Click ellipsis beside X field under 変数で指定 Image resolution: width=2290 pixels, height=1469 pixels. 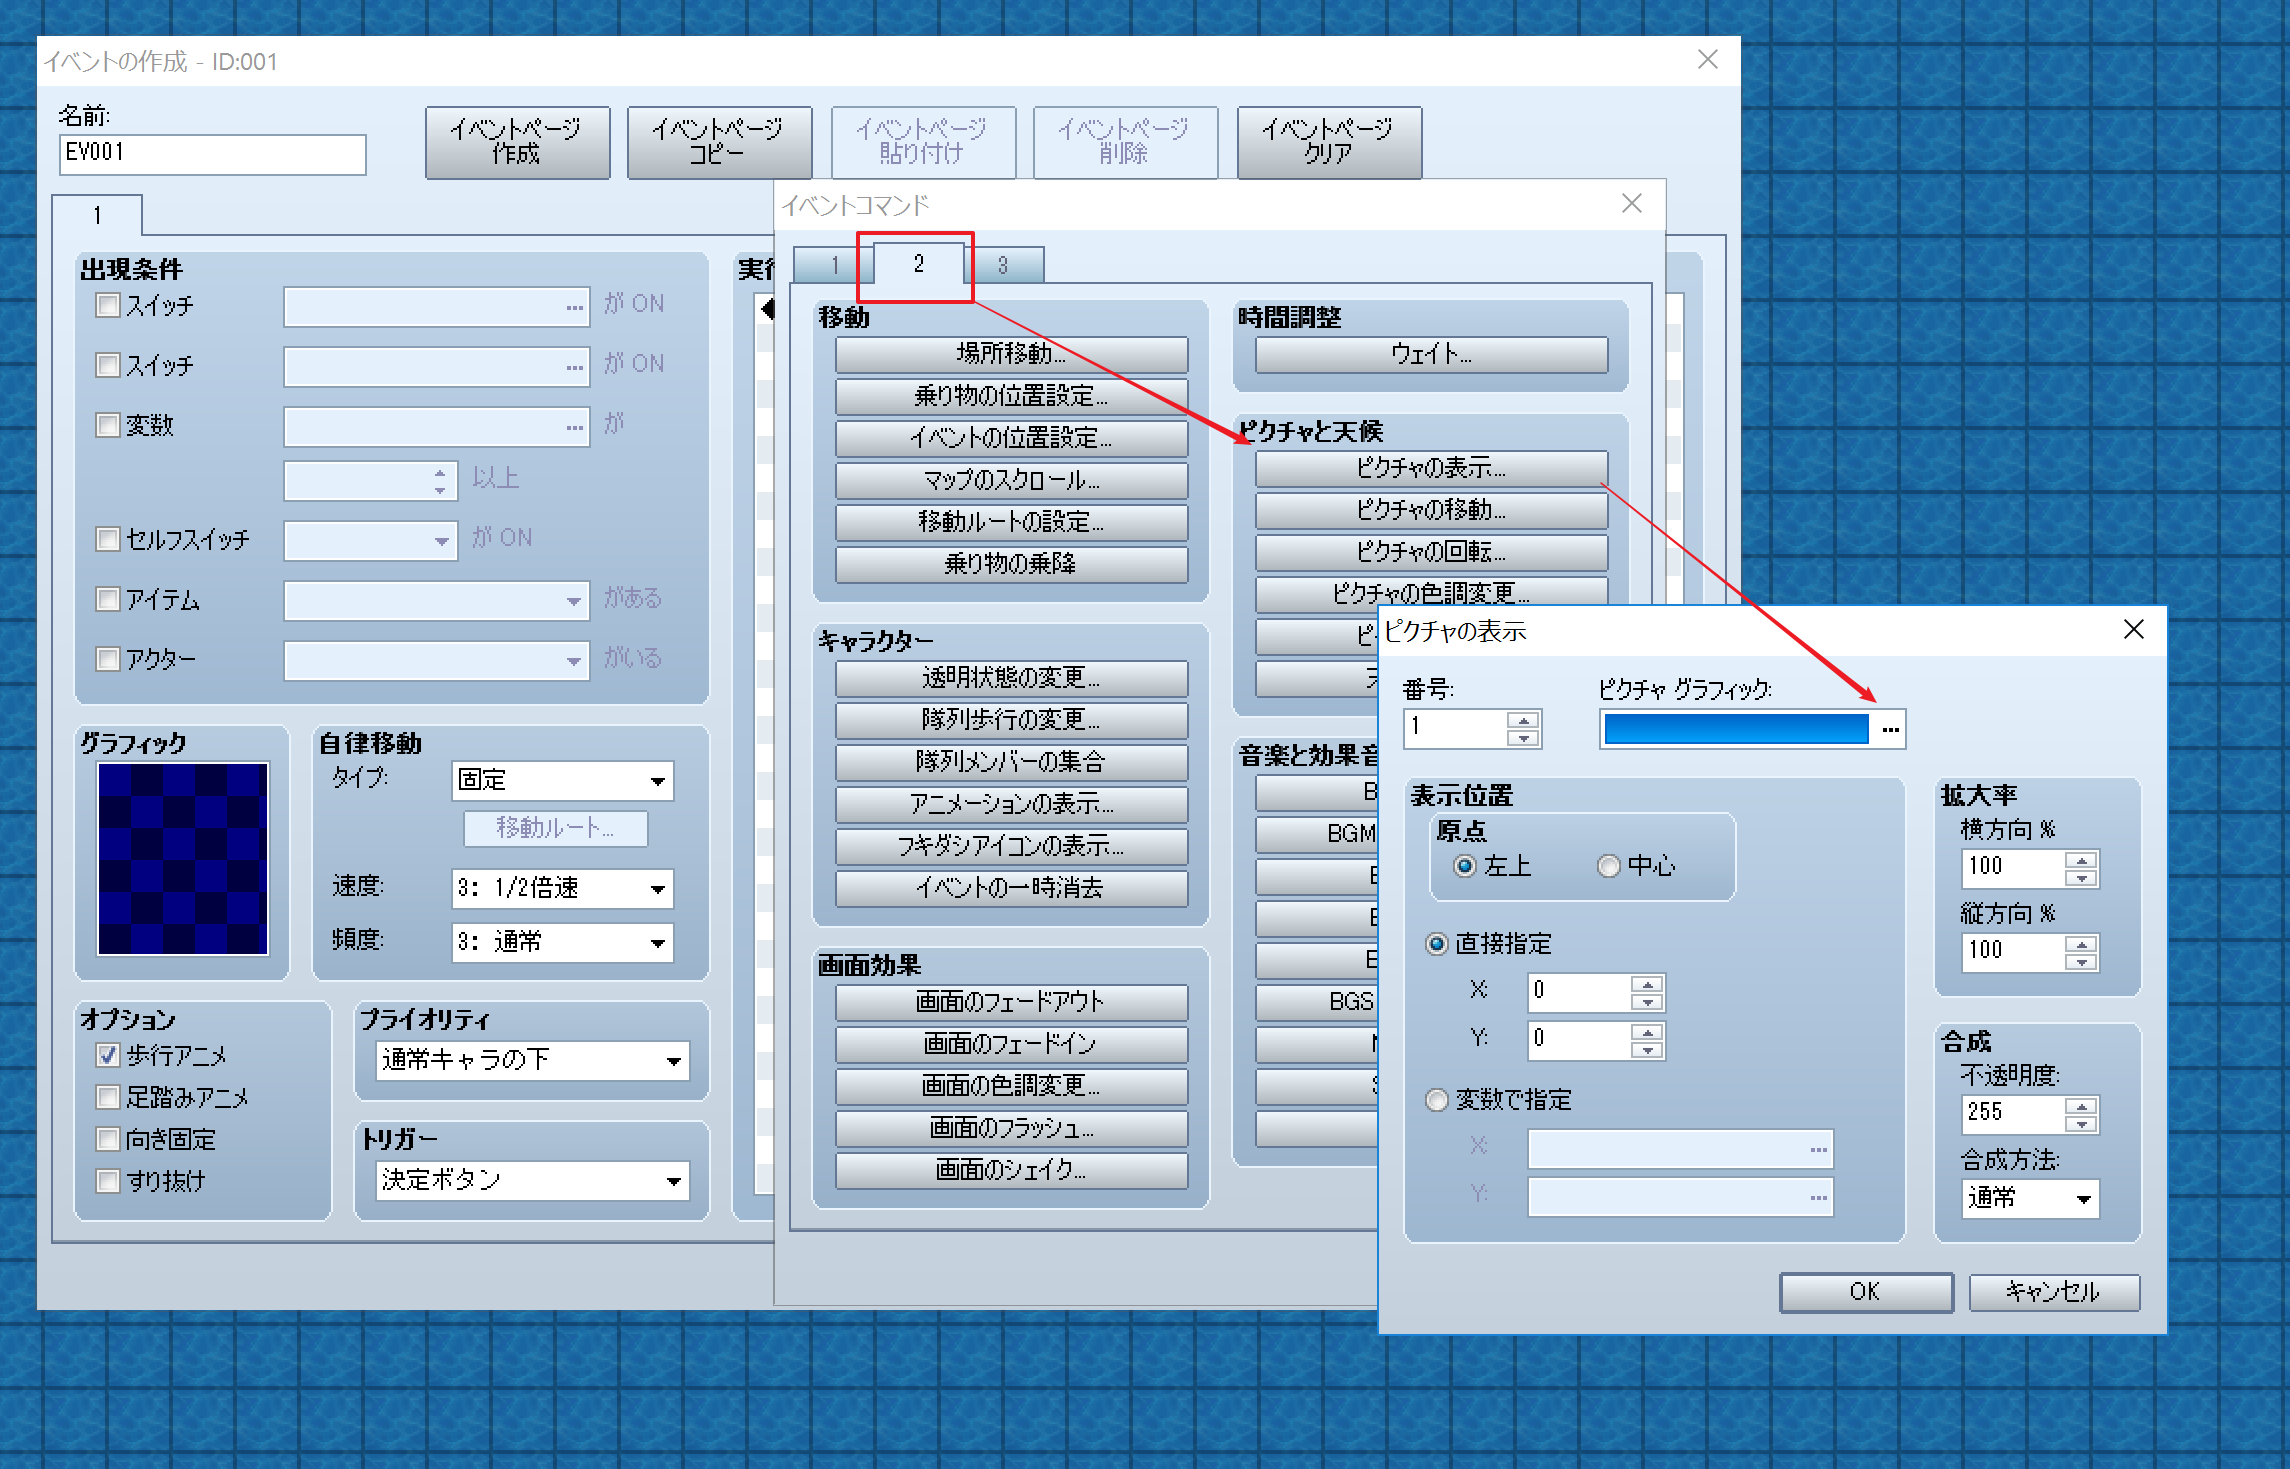pyautogui.click(x=1818, y=1148)
